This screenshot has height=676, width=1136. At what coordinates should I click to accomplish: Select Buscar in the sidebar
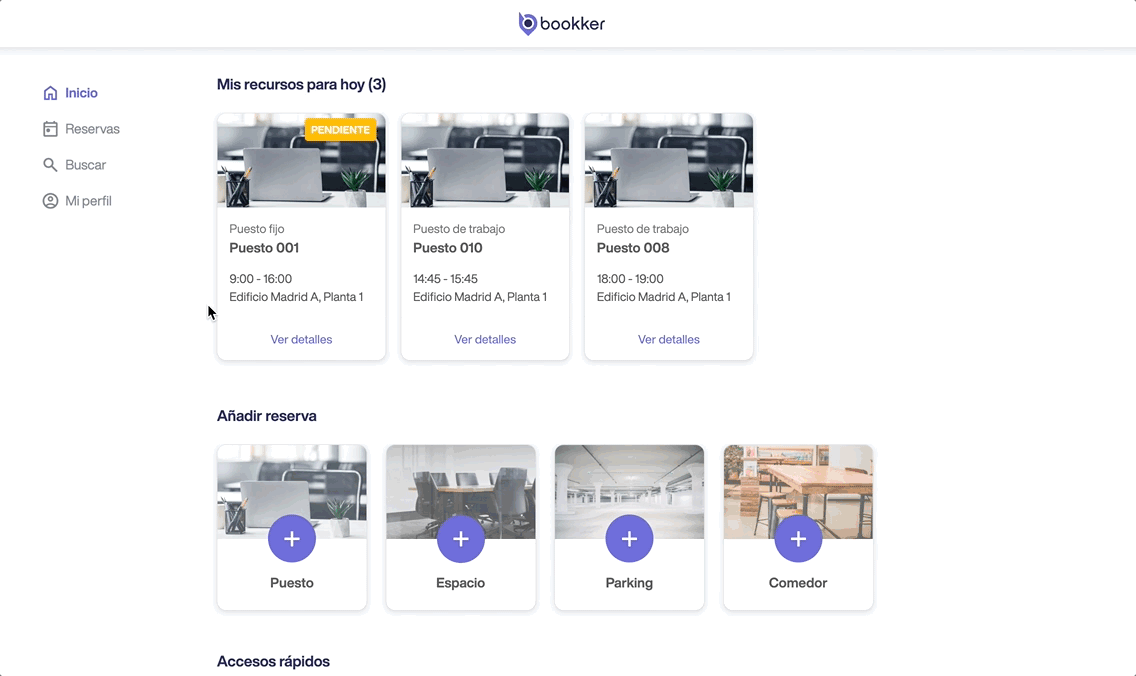click(85, 165)
